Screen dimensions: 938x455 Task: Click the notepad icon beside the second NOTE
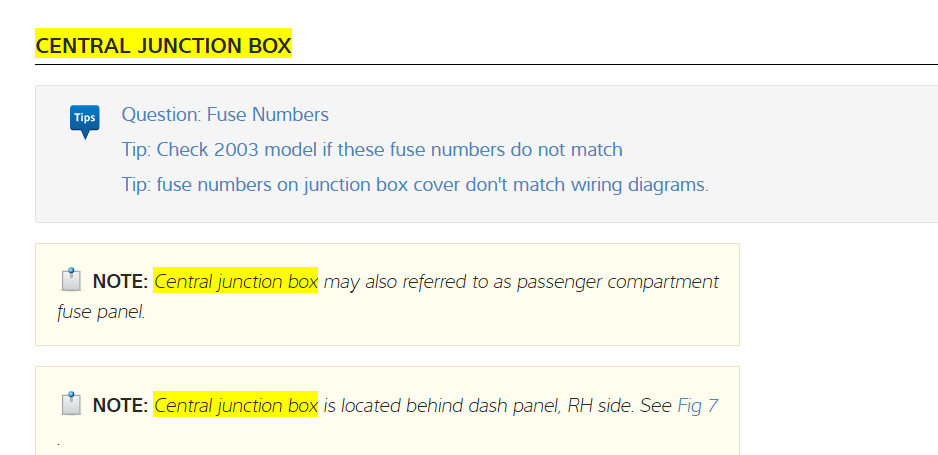point(70,404)
